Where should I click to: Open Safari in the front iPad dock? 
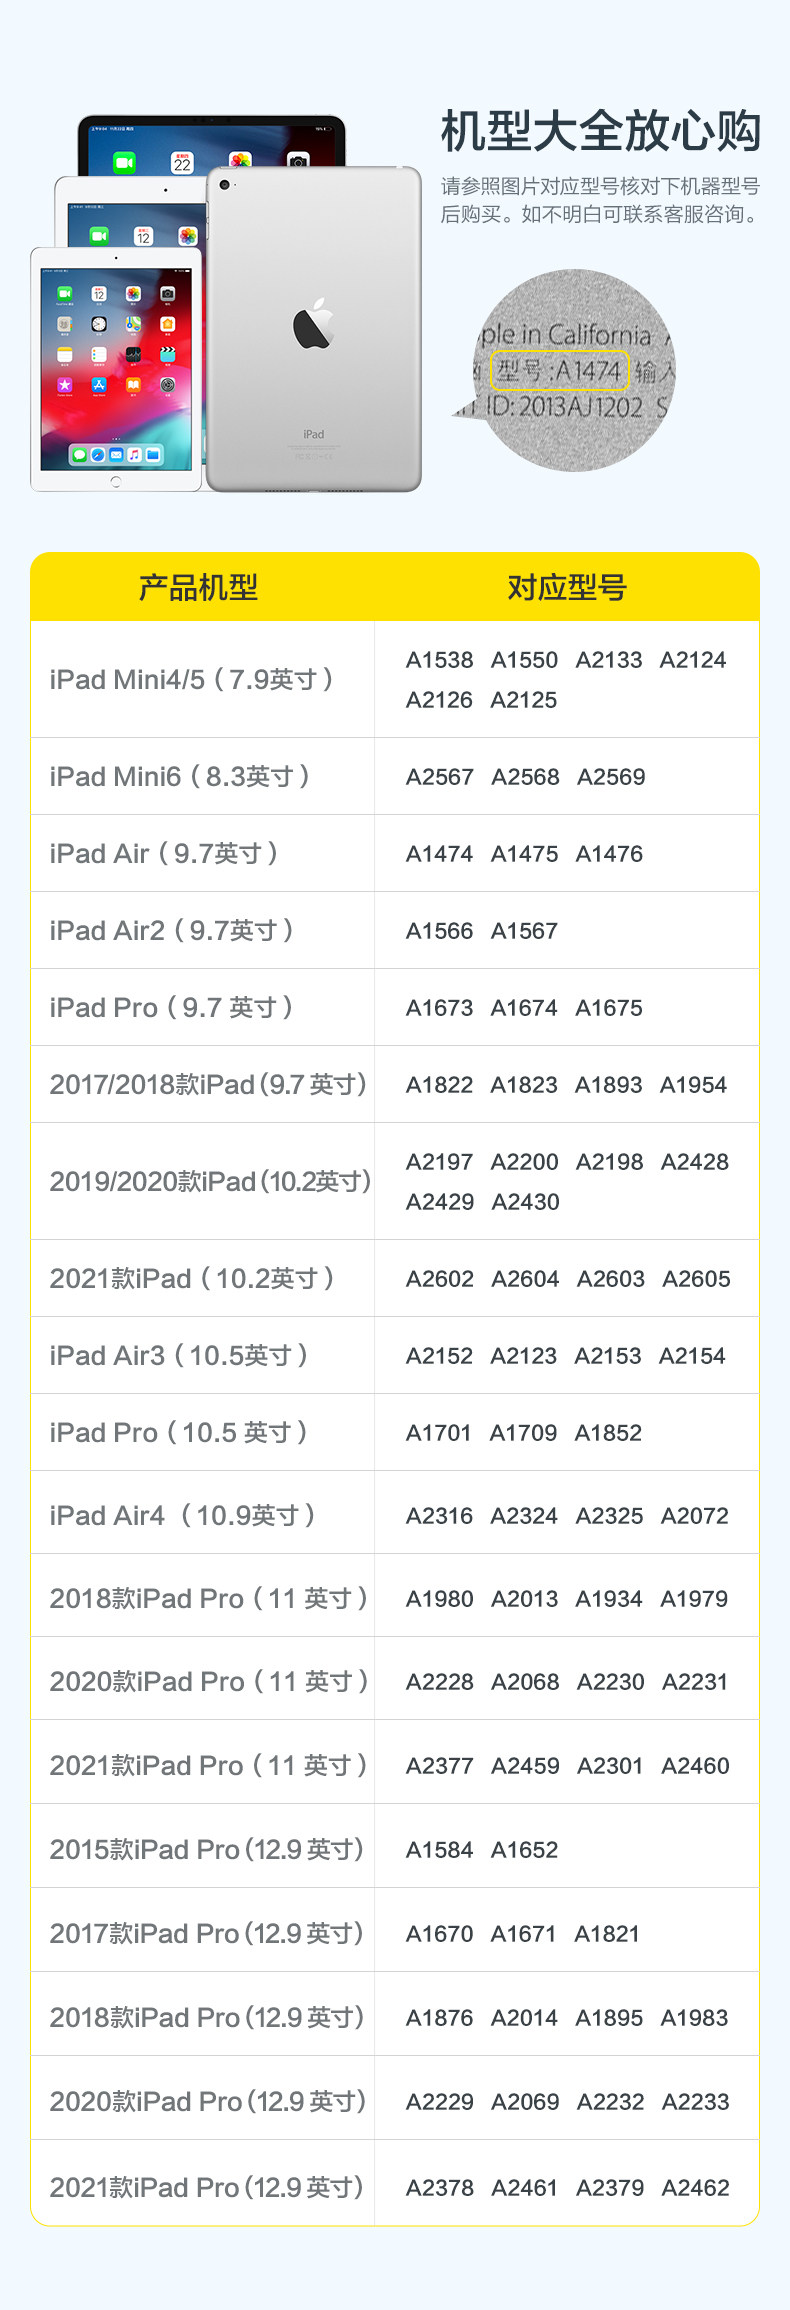(x=98, y=455)
